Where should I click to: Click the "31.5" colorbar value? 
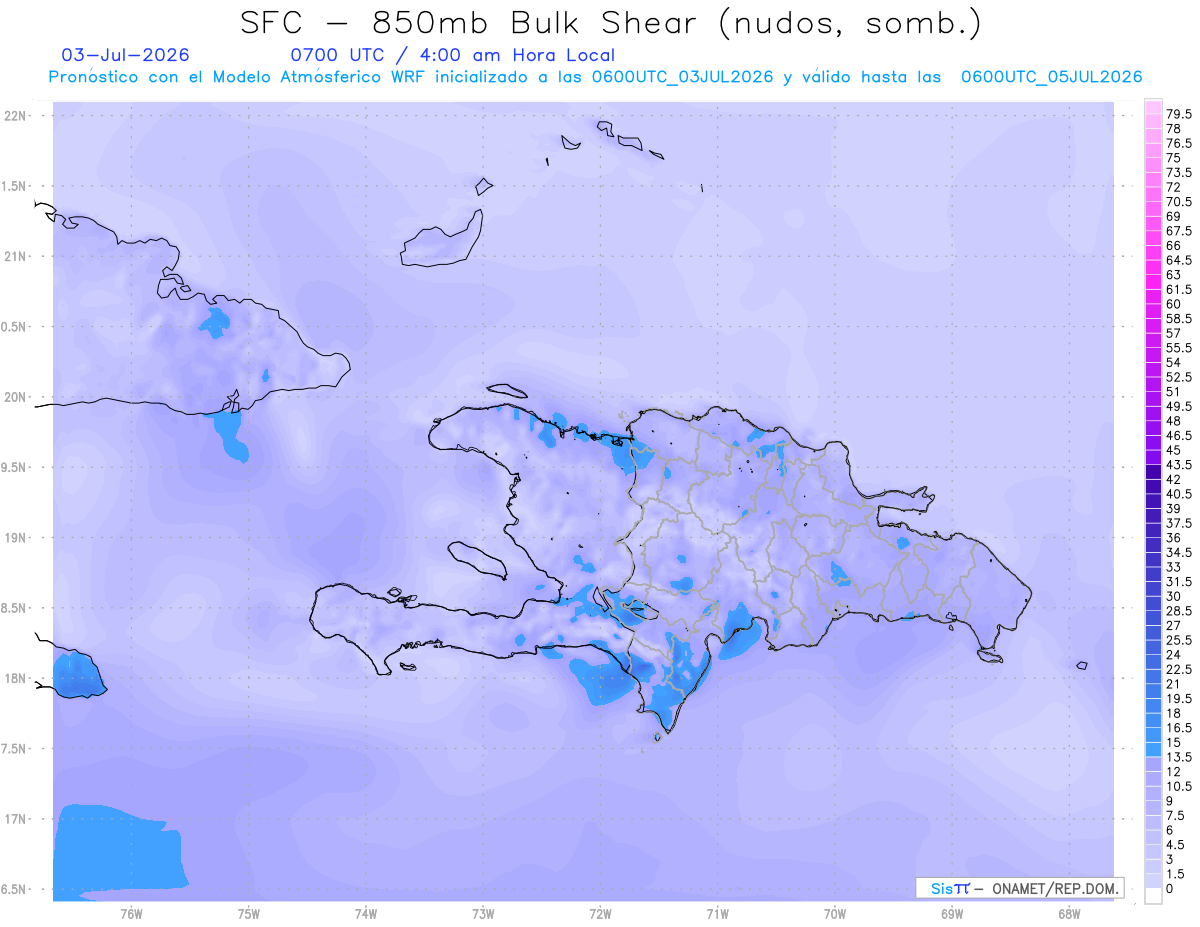tap(1179, 582)
